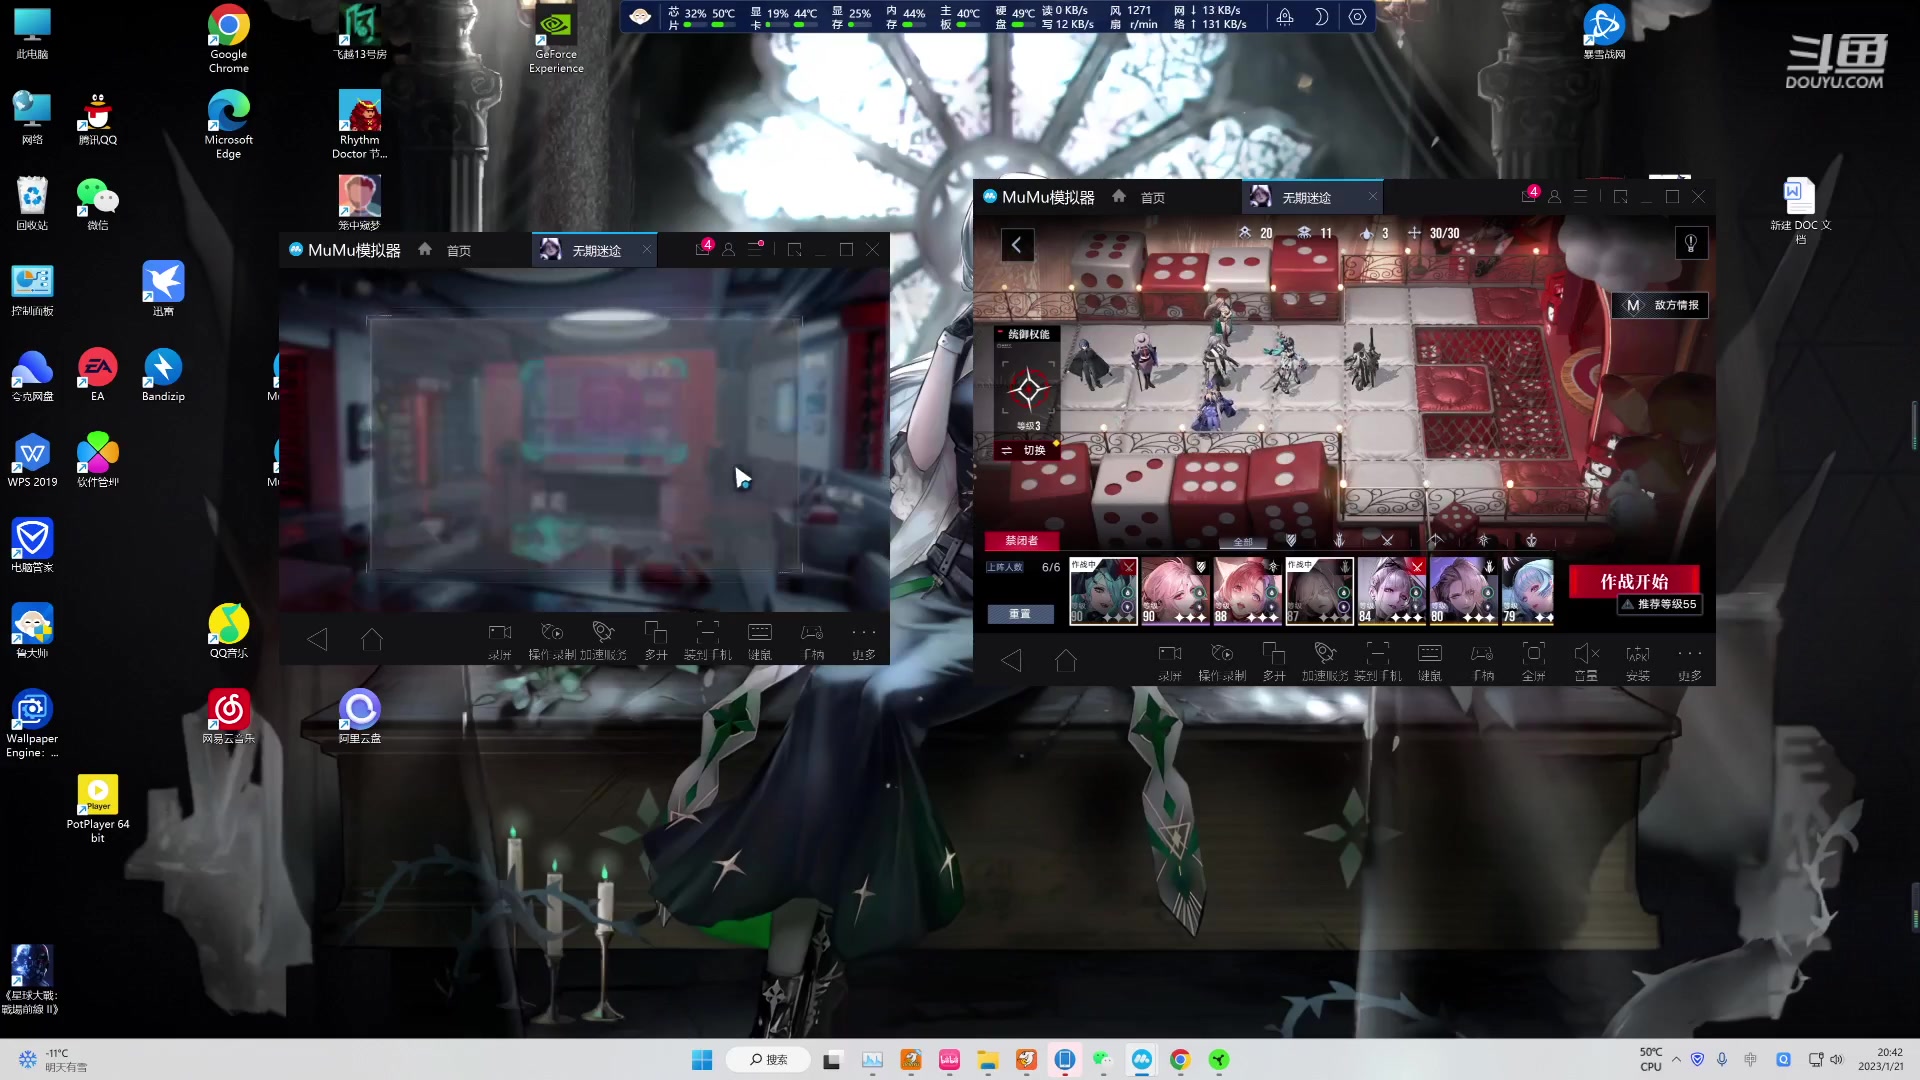Click the 统御权能 crosshair skill icon
Viewport: 1920px width, 1080px height.
(1028, 390)
